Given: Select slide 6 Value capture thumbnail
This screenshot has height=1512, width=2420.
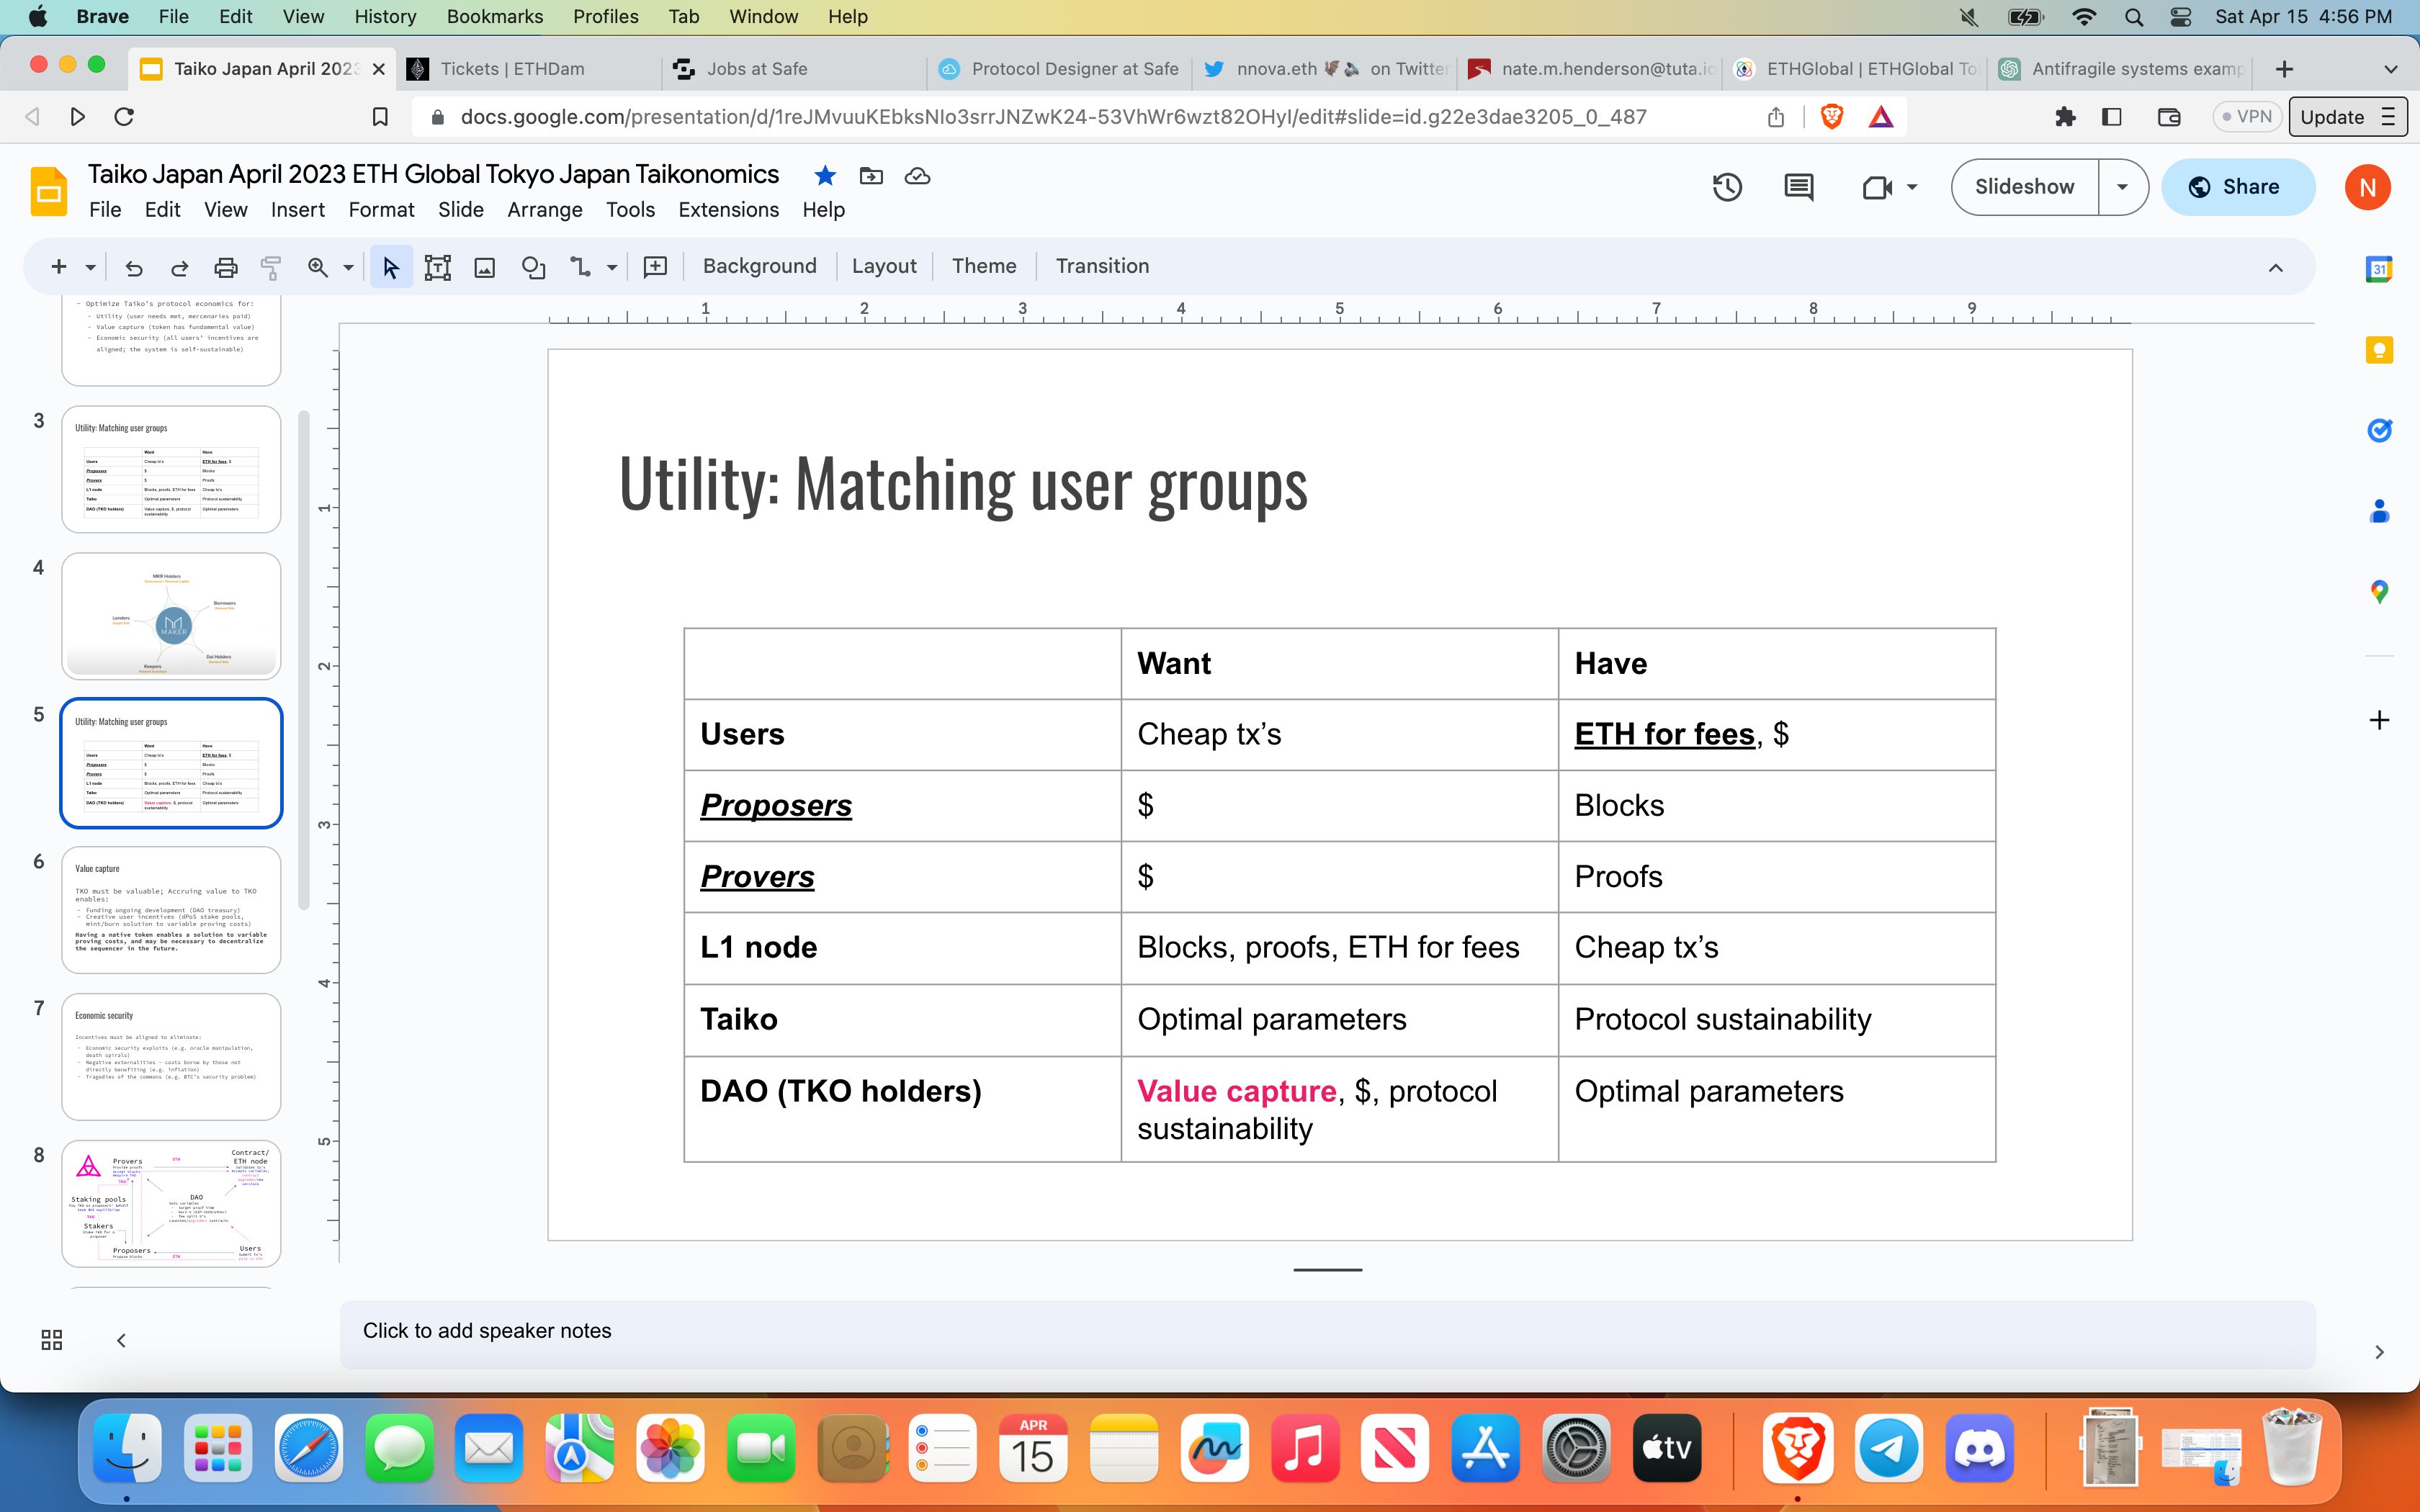Looking at the screenshot, I should tap(171, 910).
